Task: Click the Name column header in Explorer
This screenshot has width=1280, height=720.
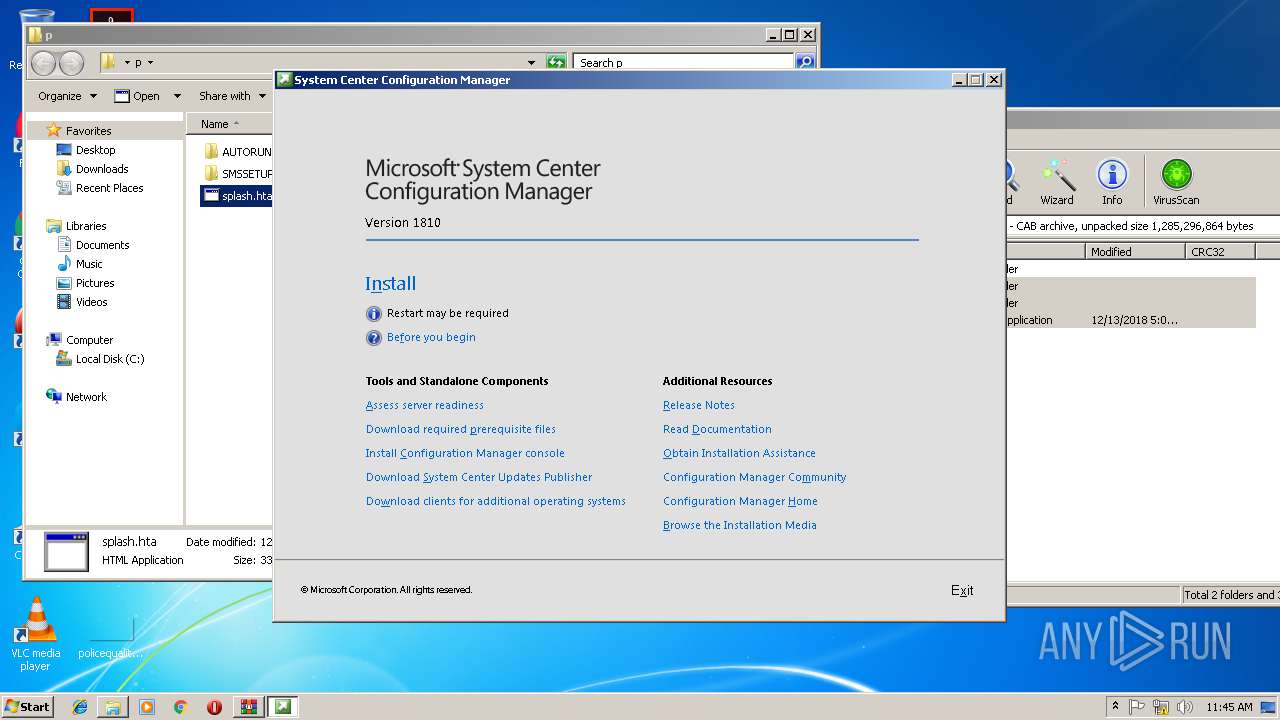Action: click(230, 124)
